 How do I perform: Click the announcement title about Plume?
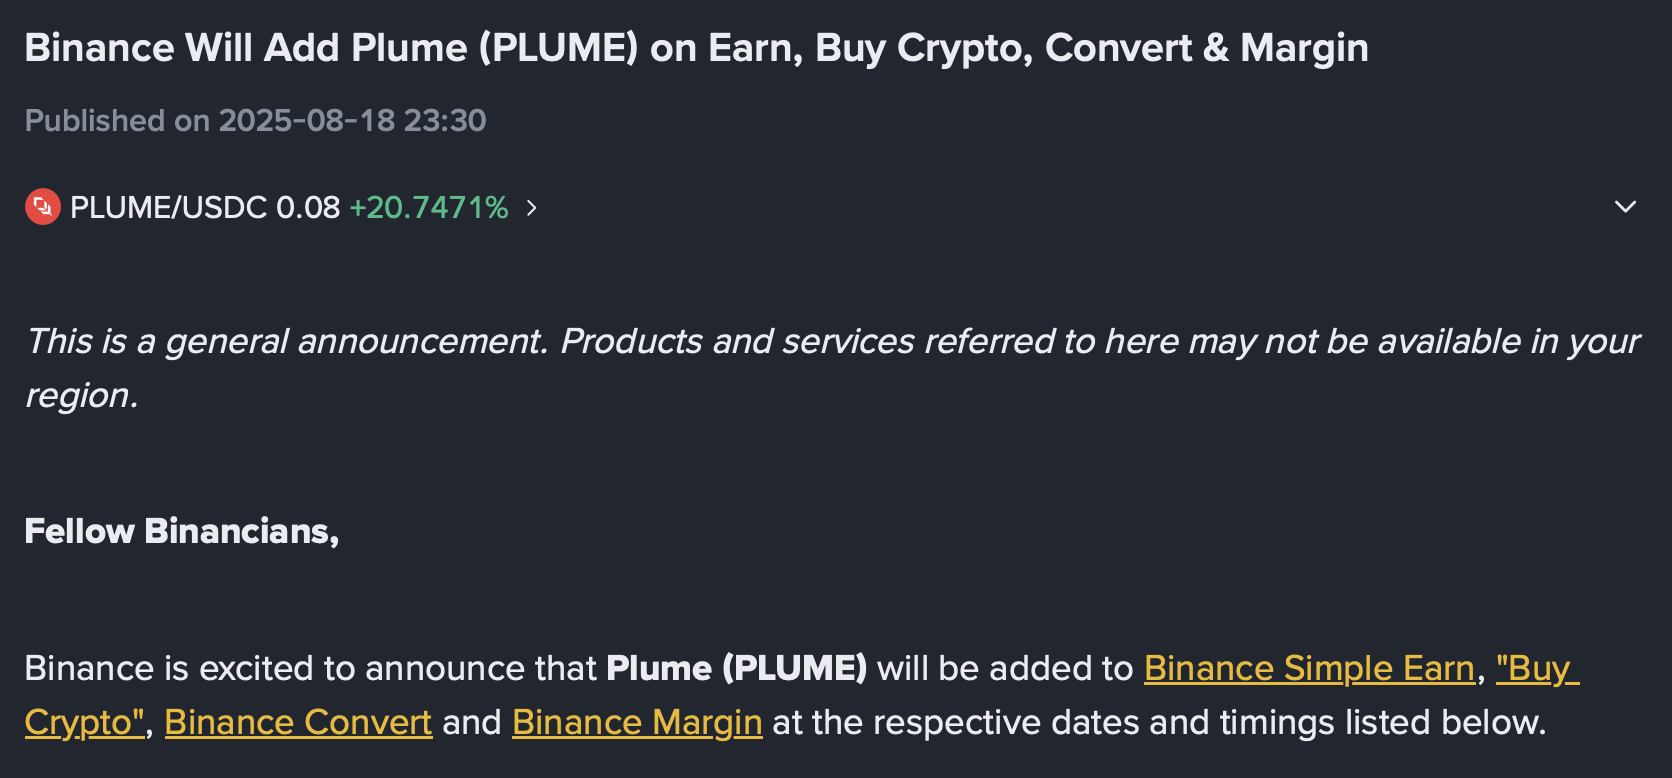(696, 48)
